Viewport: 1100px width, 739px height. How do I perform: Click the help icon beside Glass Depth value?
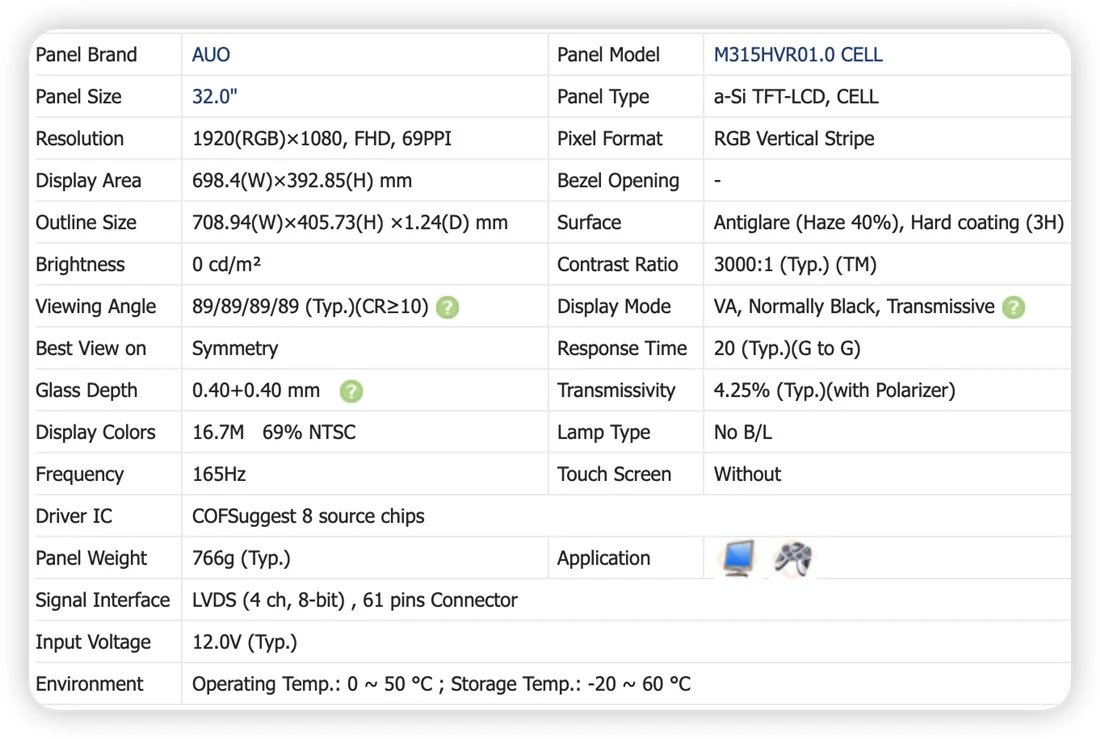coord(351,391)
